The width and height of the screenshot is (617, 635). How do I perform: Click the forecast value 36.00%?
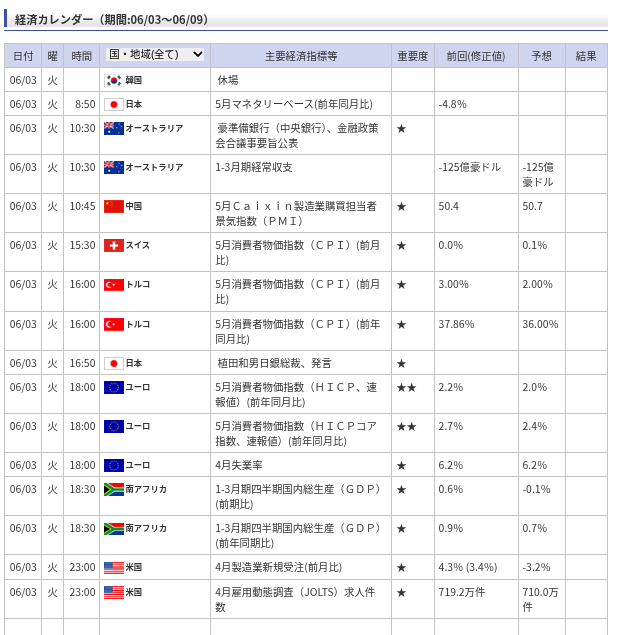[x=540, y=324]
